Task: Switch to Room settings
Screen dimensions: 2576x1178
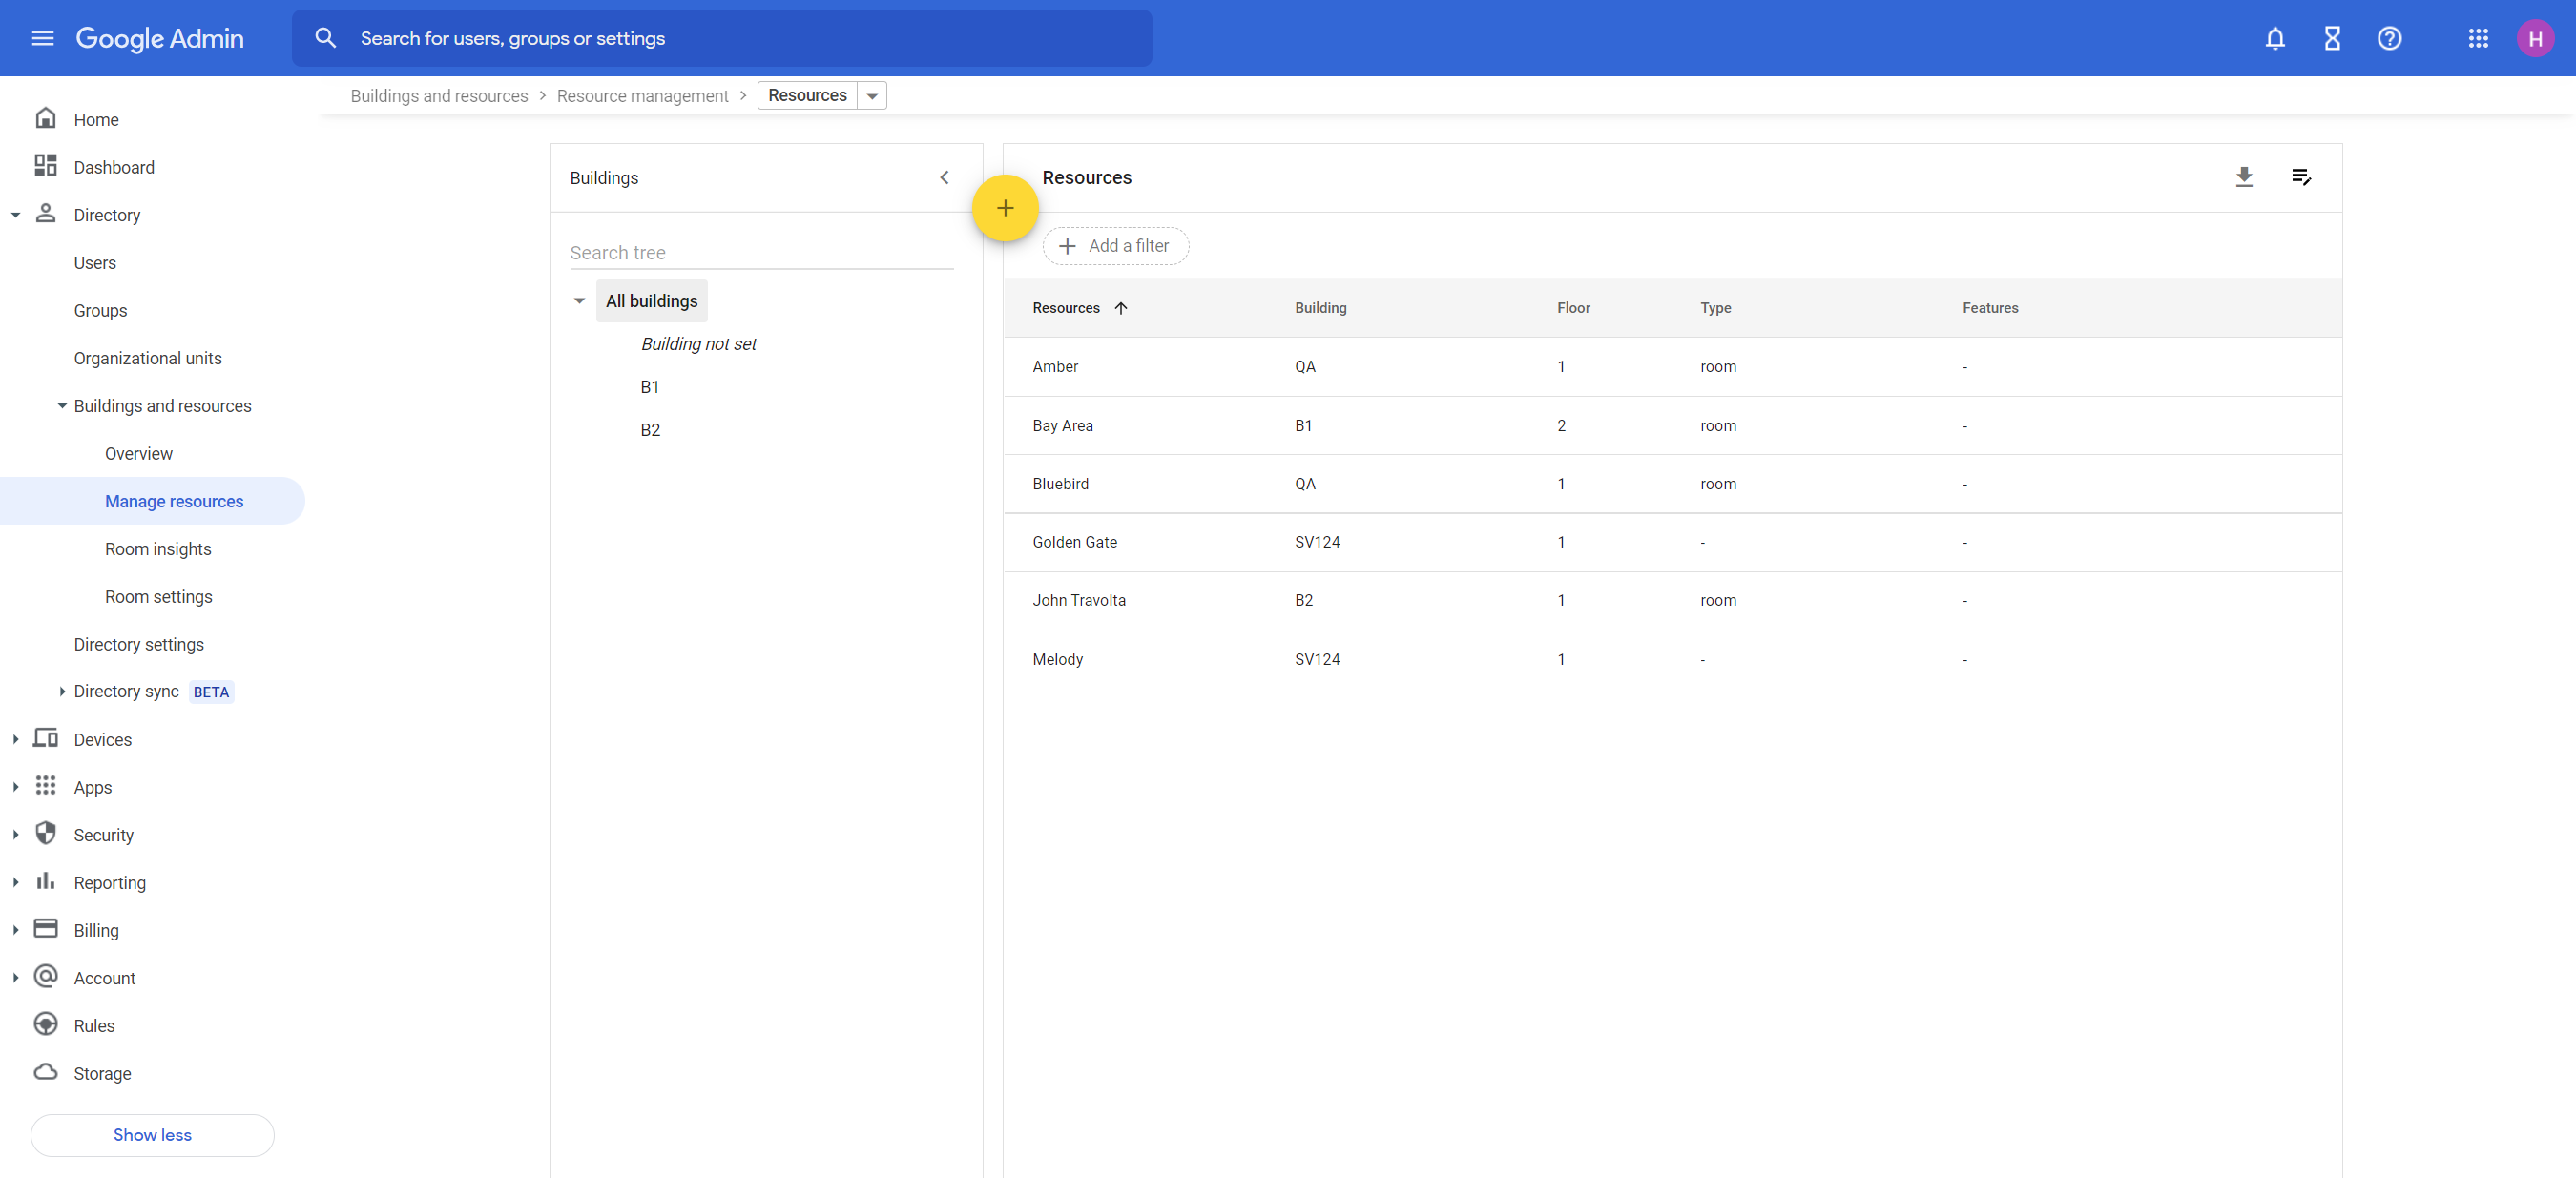Action: pyautogui.click(x=158, y=596)
